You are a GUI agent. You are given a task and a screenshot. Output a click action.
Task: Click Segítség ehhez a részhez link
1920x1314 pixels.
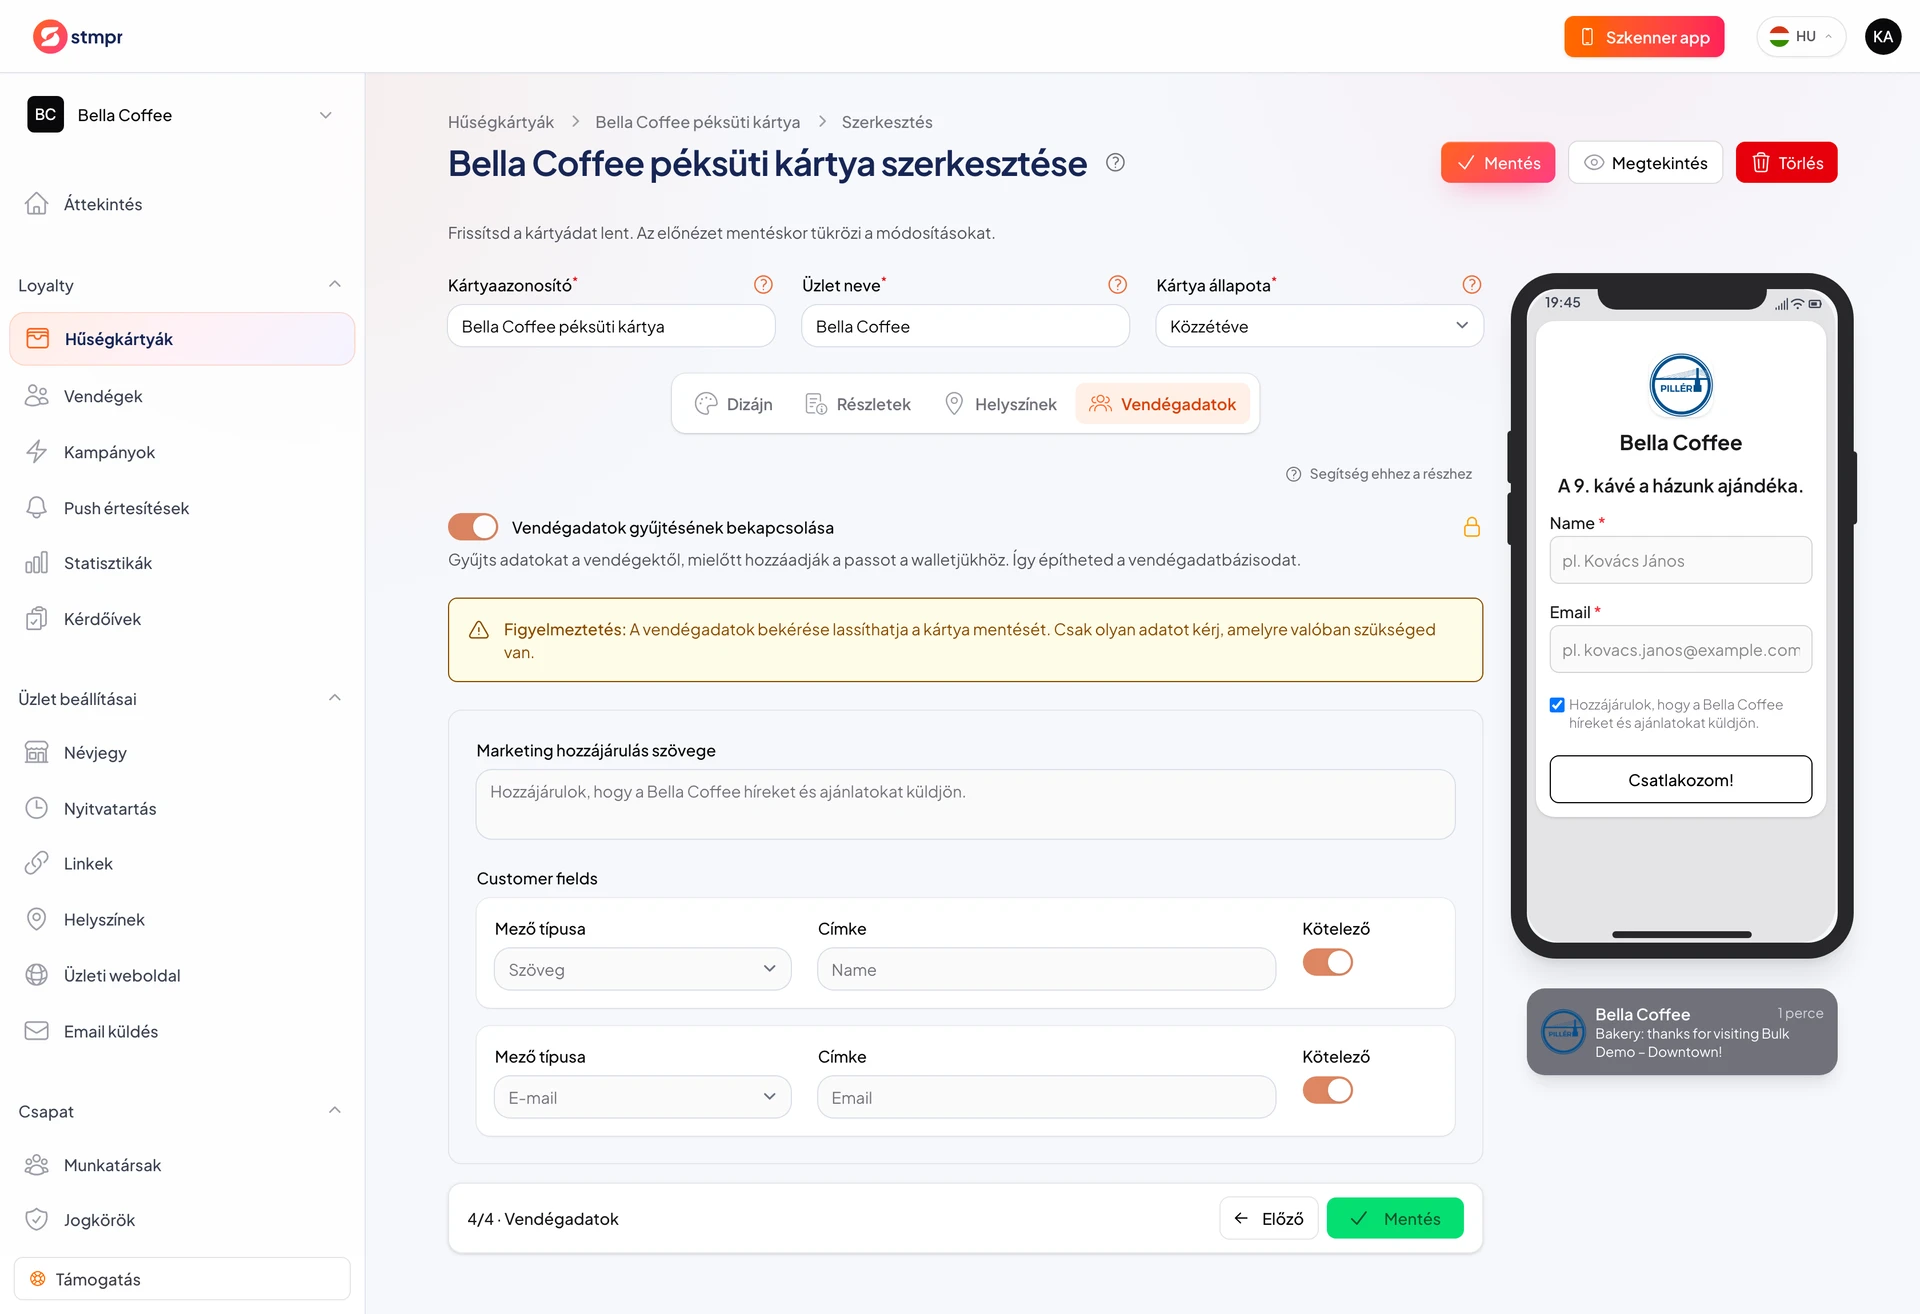point(1379,474)
